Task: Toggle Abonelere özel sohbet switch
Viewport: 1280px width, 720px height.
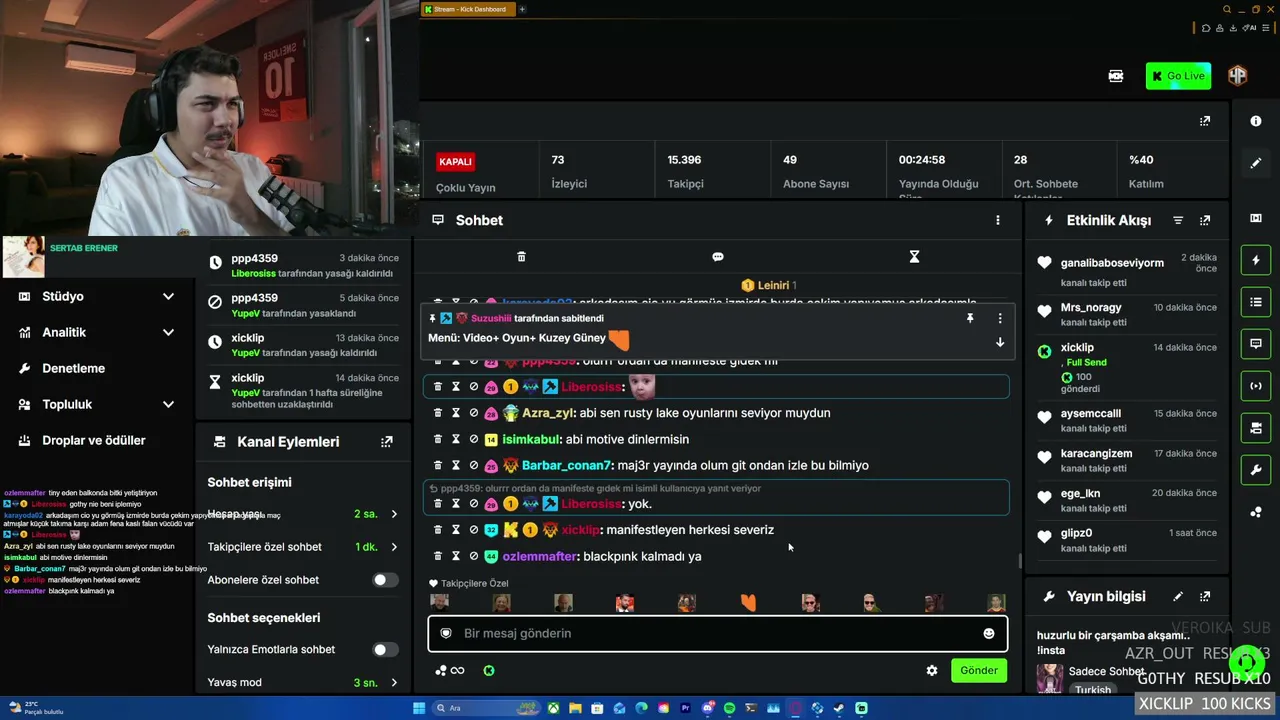Action: tap(384, 580)
